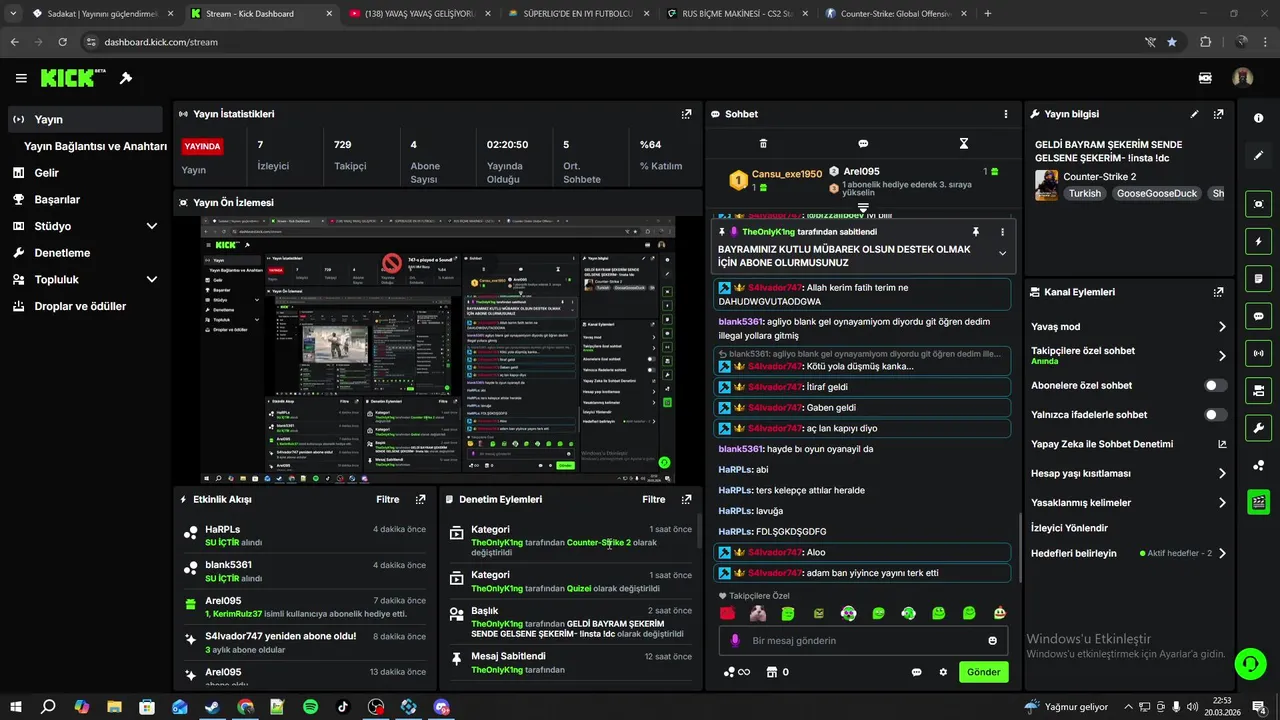The image size is (1280, 720).
Task: Click the broadcast signal icon in the right sidebar
Action: (x=1258, y=353)
